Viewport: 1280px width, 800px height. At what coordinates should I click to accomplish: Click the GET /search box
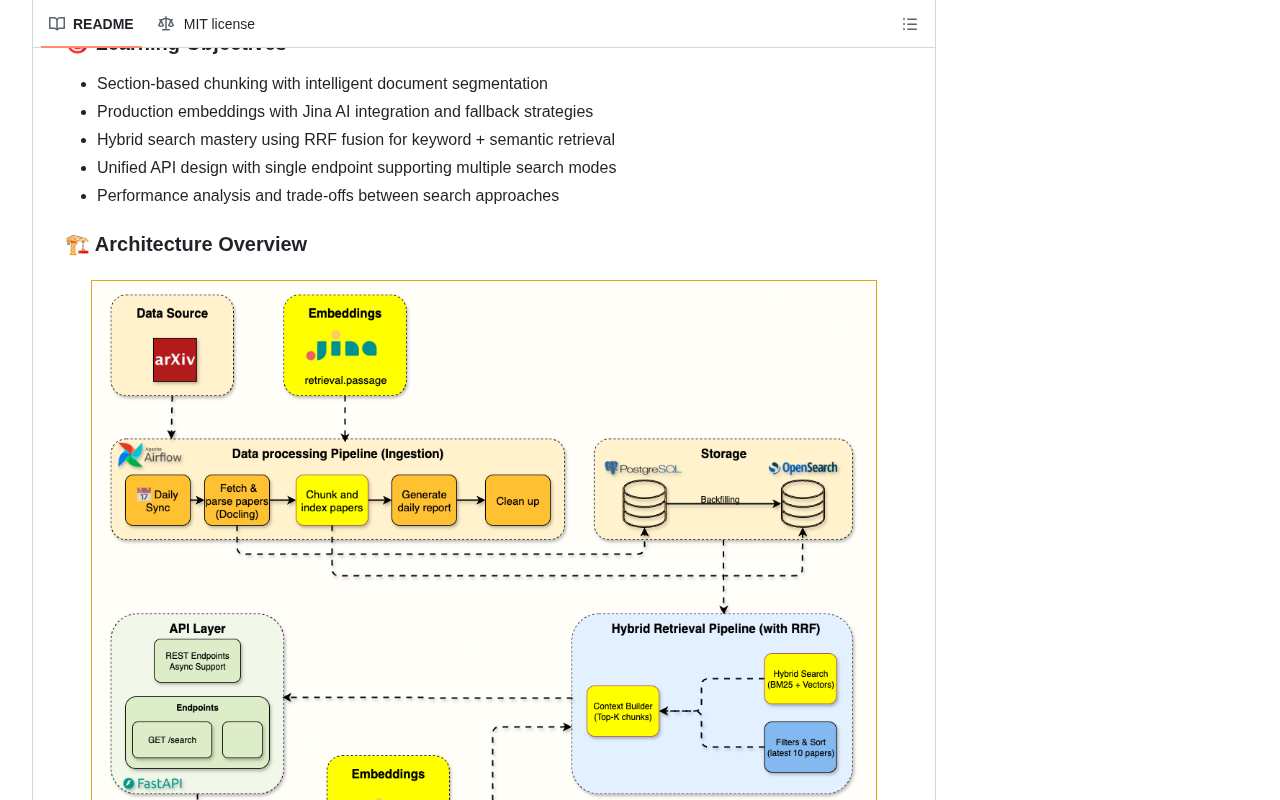point(172,740)
